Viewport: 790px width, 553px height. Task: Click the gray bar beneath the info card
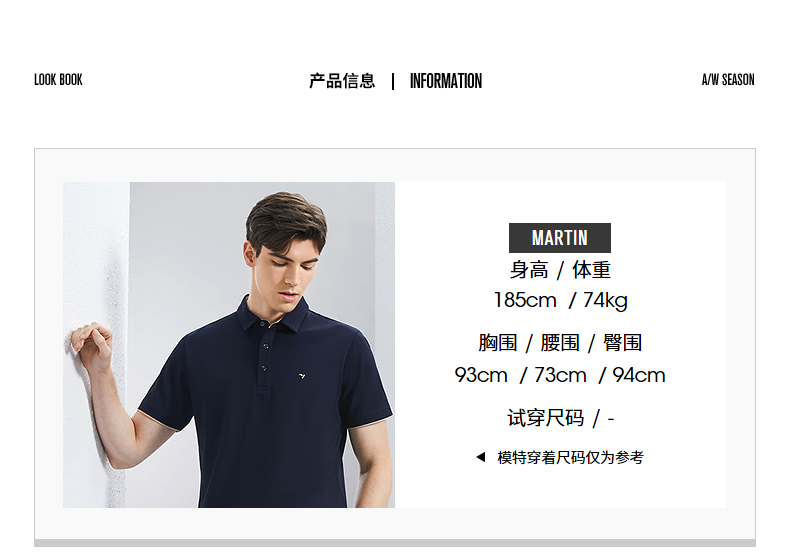pyautogui.click(x=394, y=543)
